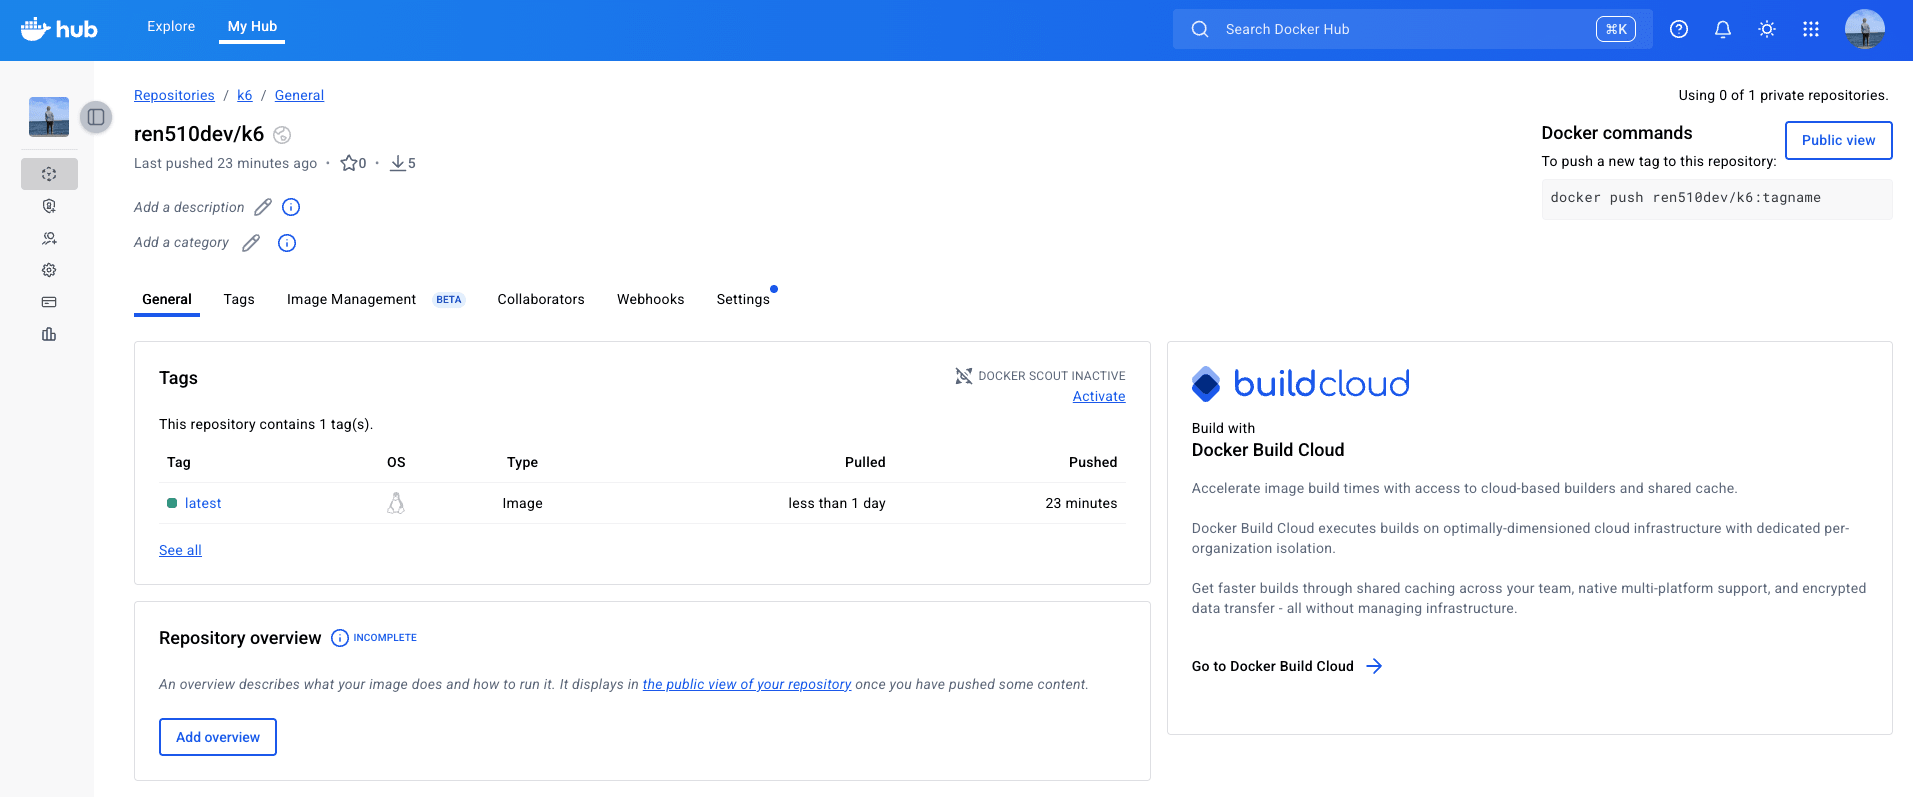Screen dimensions: 1913x797
Task: Open the notifications bell
Action: click(x=1723, y=29)
